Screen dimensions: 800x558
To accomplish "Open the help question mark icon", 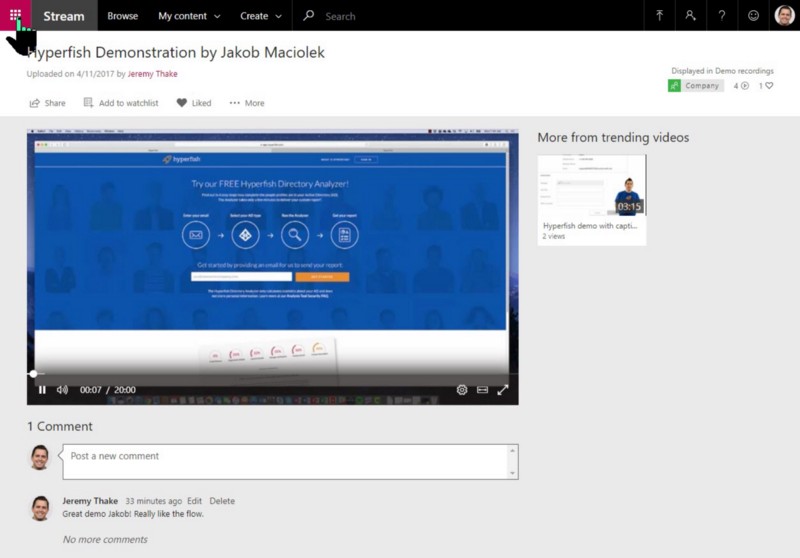I will (722, 16).
